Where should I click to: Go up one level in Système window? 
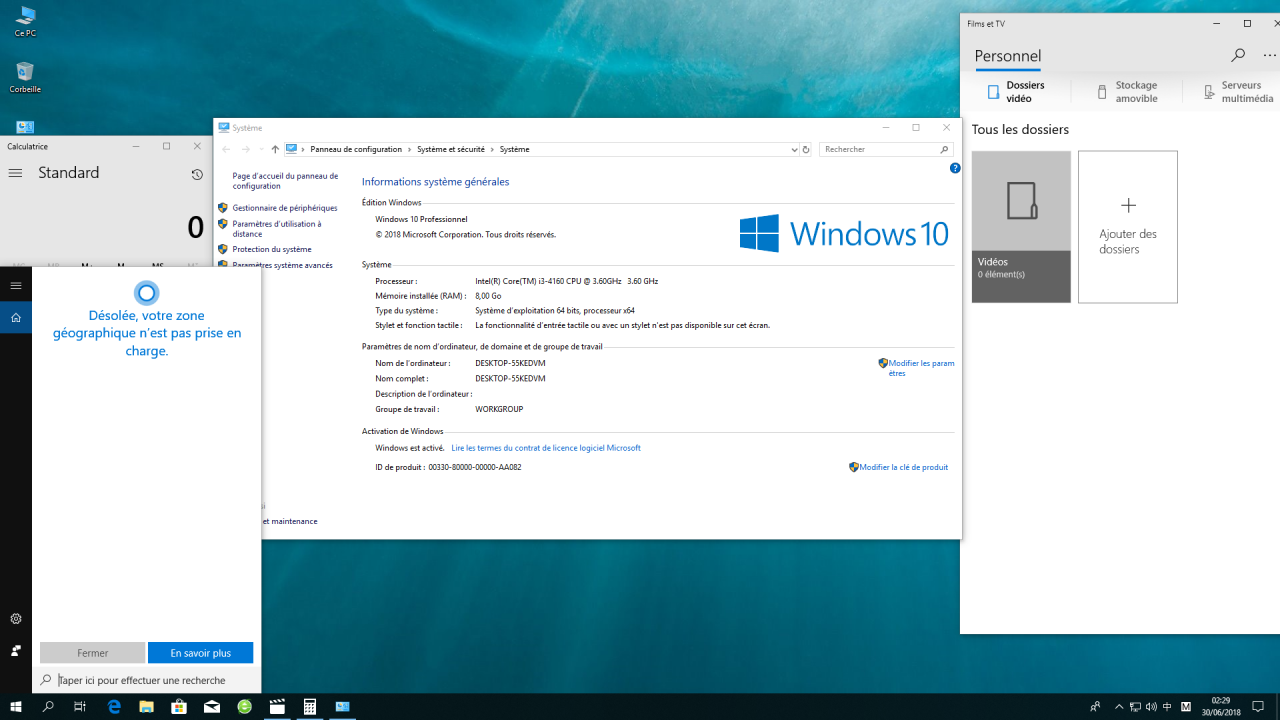pyautogui.click(x=275, y=149)
